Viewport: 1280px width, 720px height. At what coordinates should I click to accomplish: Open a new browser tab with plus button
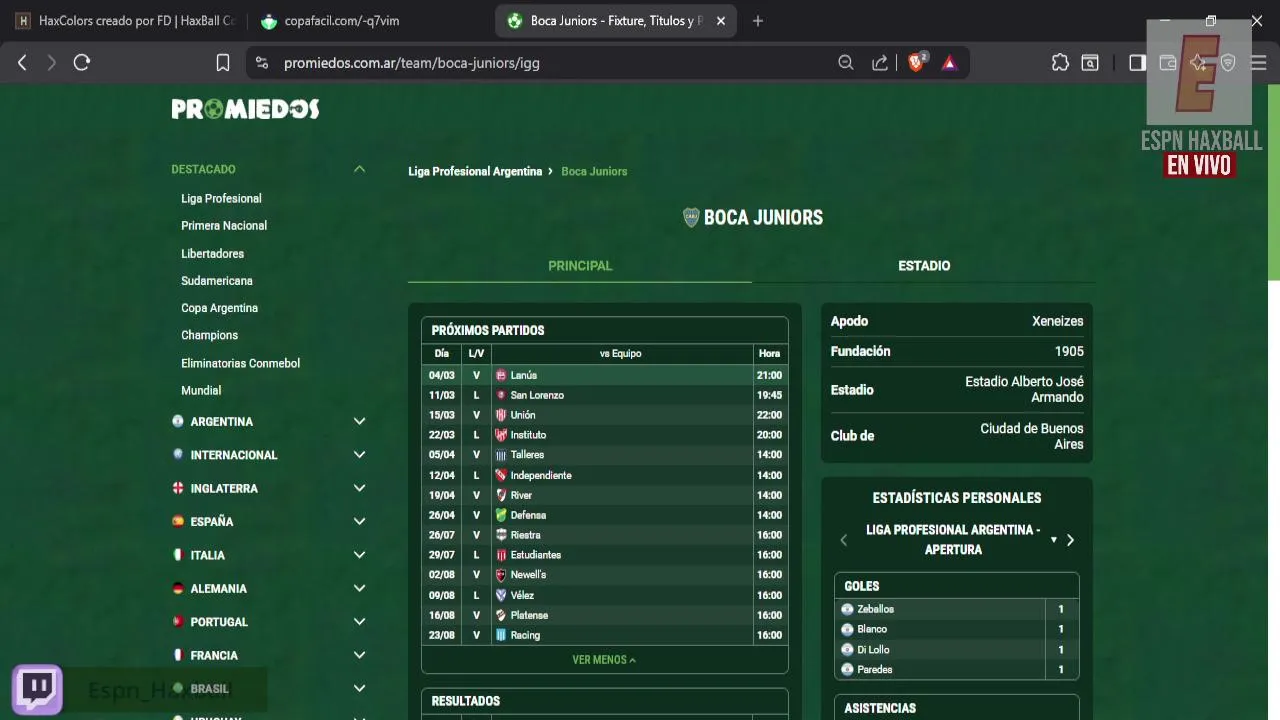pos(757,21)
